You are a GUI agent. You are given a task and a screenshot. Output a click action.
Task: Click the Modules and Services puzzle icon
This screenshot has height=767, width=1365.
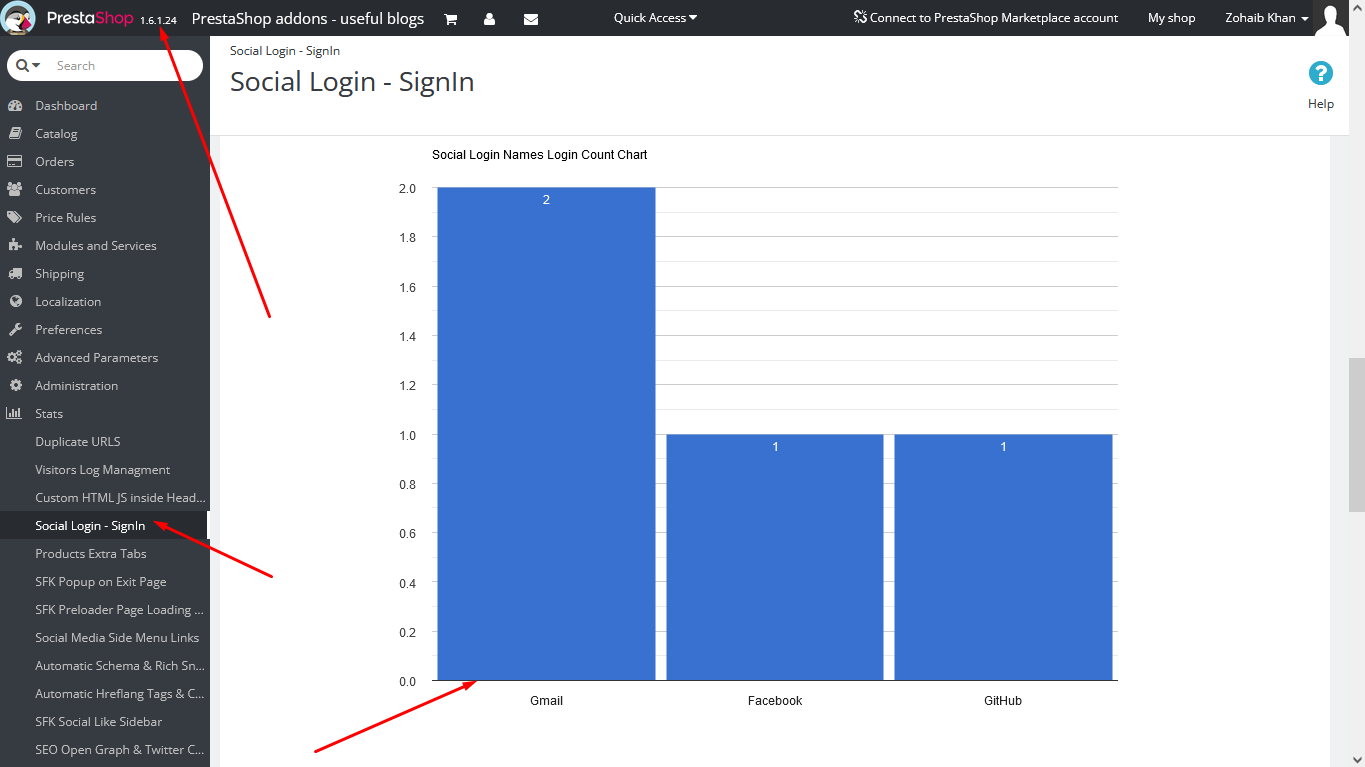pos(15,245)
